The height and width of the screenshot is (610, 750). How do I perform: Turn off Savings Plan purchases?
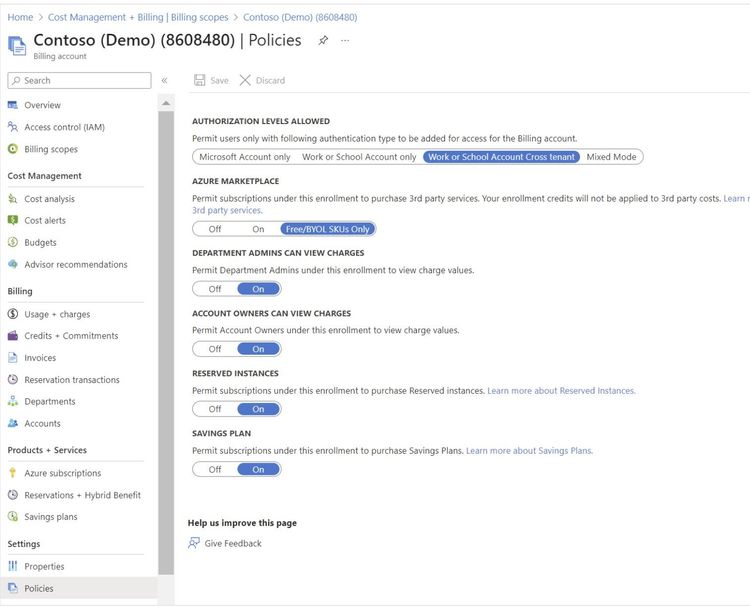[x=215, y=469]
